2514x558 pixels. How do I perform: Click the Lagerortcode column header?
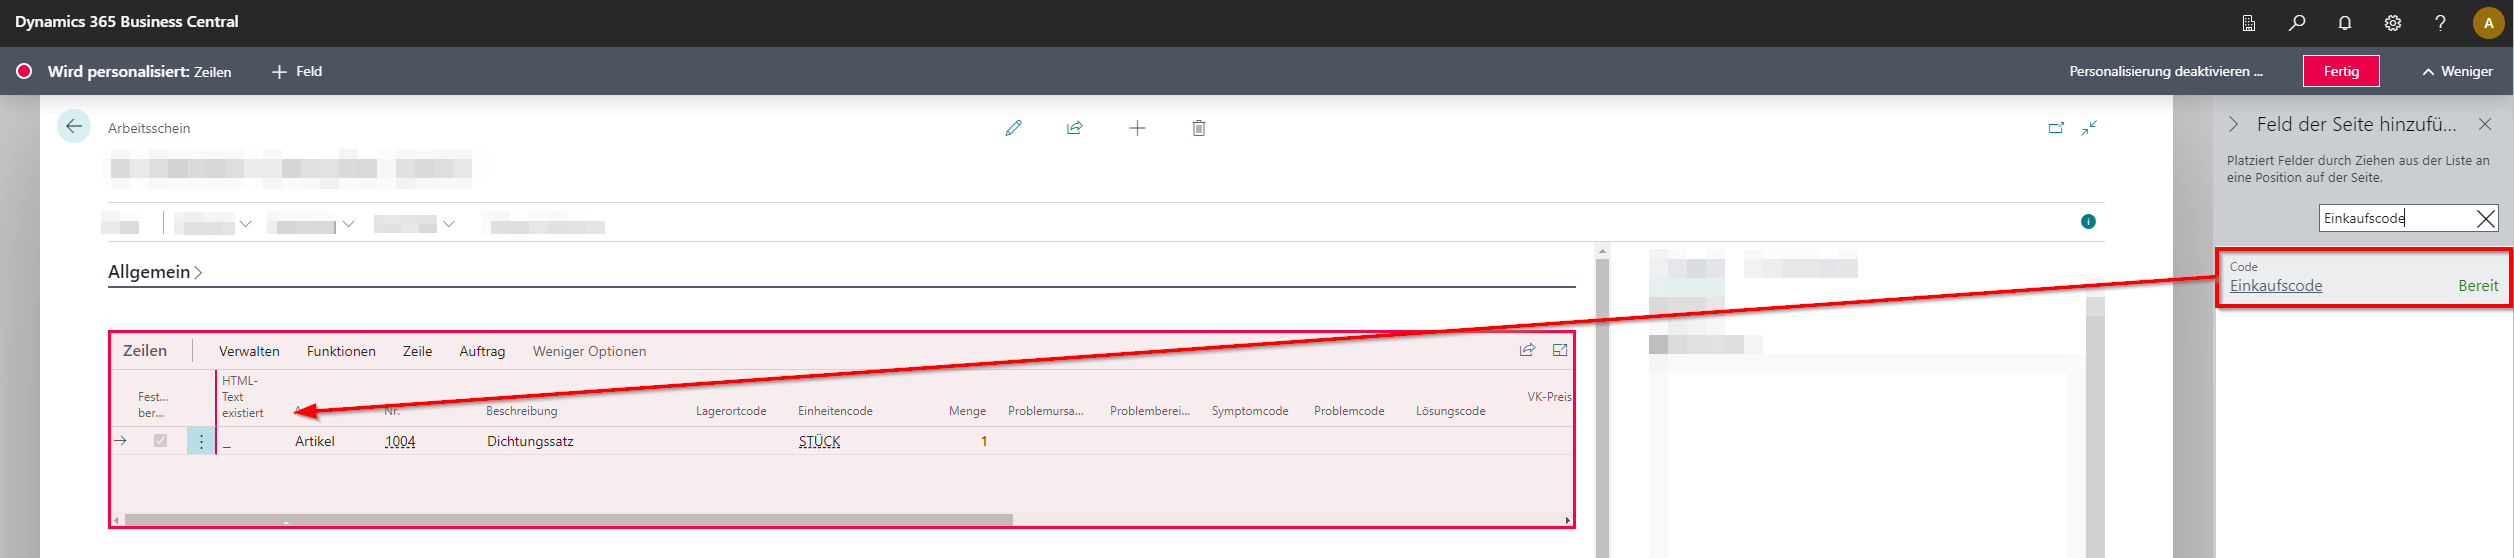click(x=731, y=411)
